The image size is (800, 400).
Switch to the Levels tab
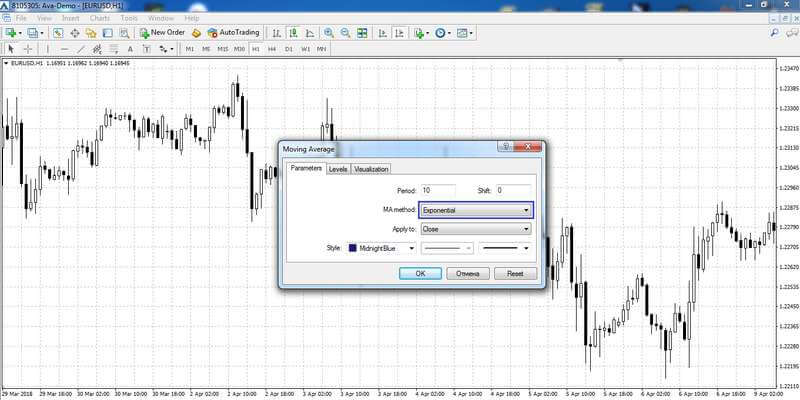point(338,169)
